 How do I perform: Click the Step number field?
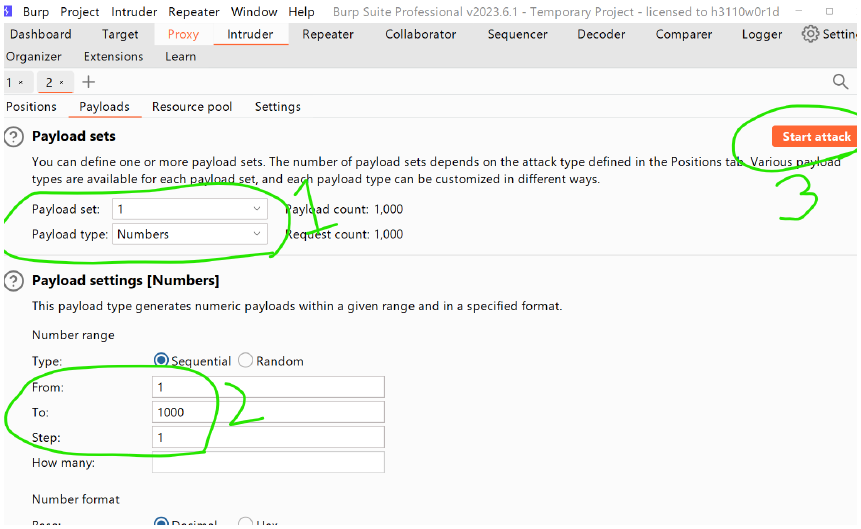pyautogui.click(x=268, y=437)
